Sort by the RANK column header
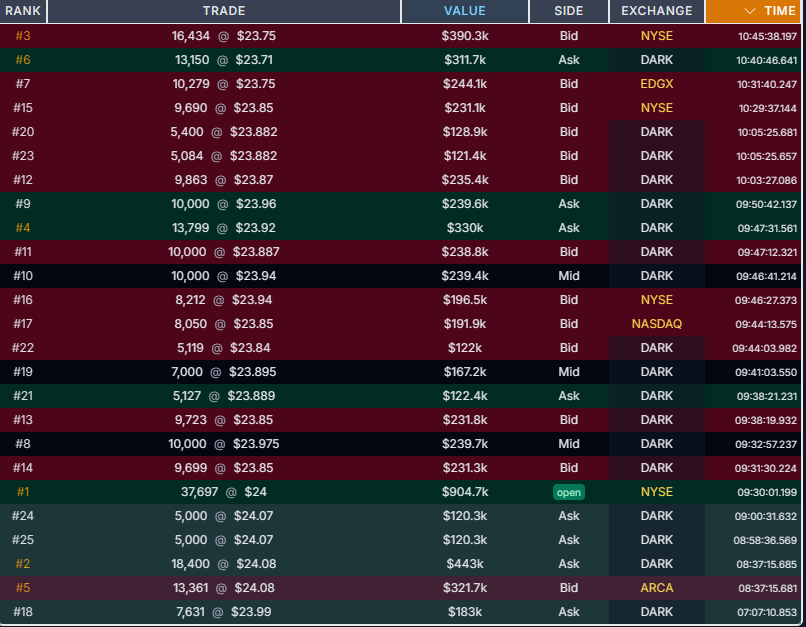The image size is (806, 627). (x=23, y=11)
